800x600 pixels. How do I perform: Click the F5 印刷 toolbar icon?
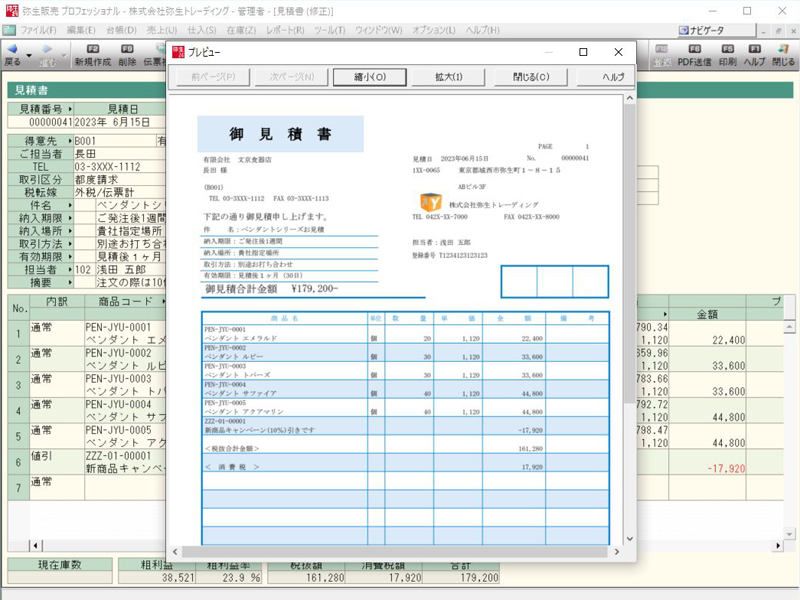(728, 49)
